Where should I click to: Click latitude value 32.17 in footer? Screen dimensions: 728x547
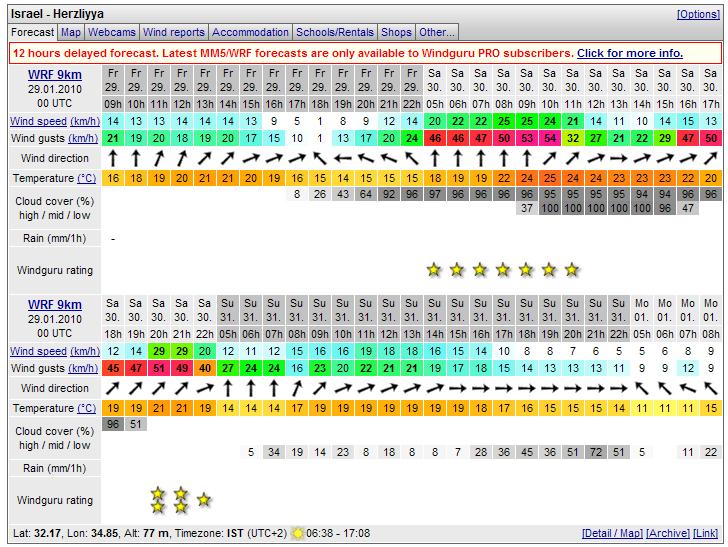(x=47, y=533)
